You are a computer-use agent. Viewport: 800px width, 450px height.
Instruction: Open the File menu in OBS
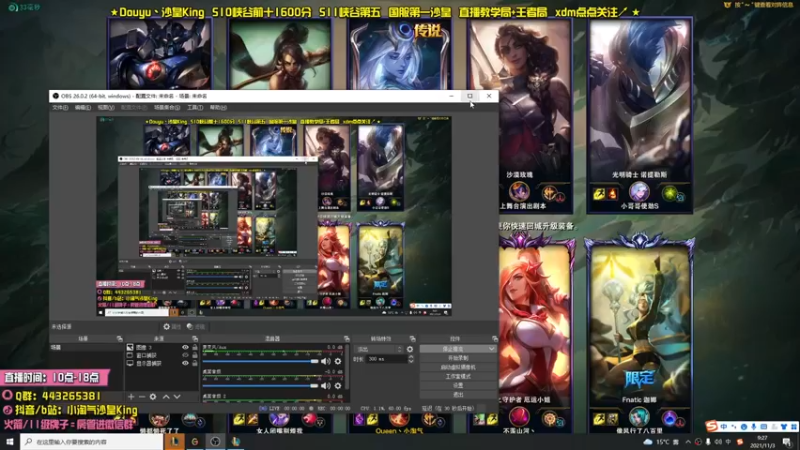(60, 108)
